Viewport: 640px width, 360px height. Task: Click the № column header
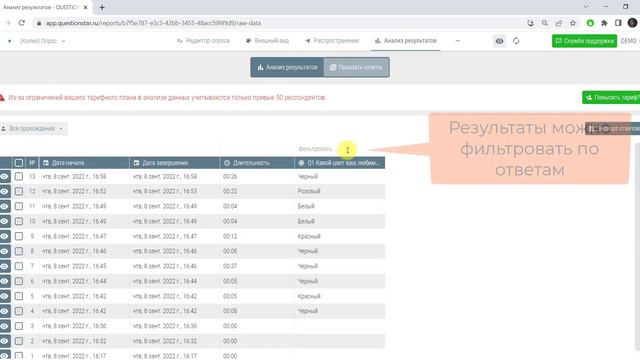pos(32,163)
